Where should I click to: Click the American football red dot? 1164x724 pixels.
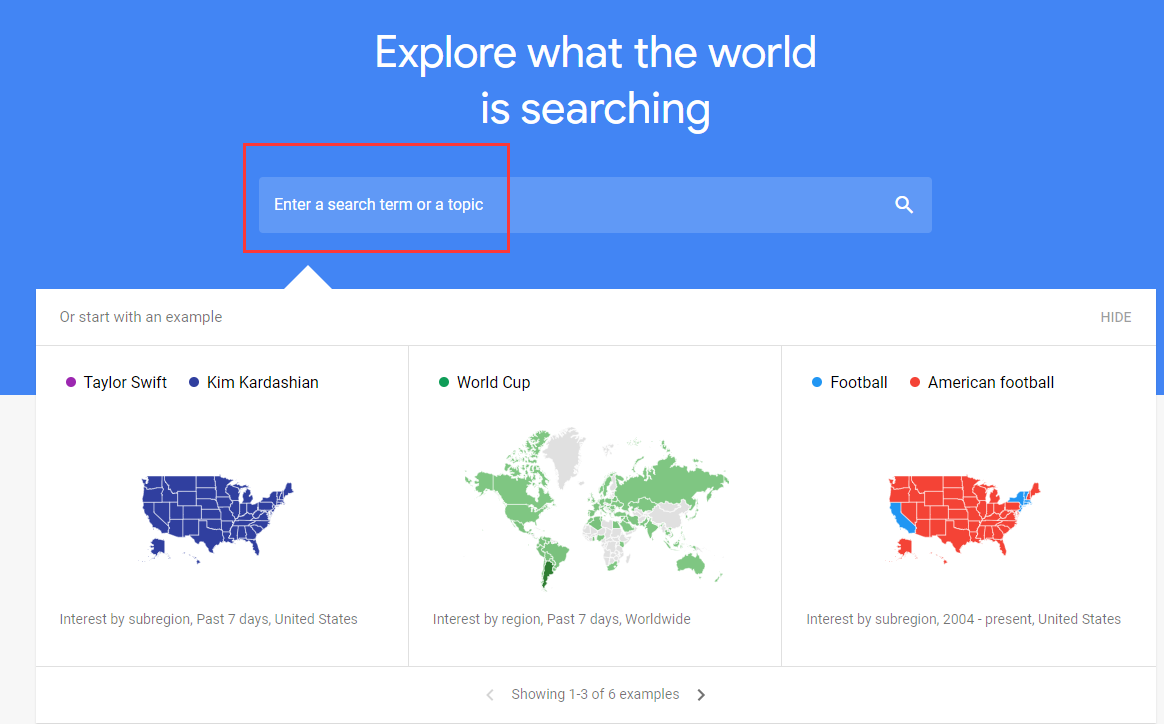pos(915,382)
